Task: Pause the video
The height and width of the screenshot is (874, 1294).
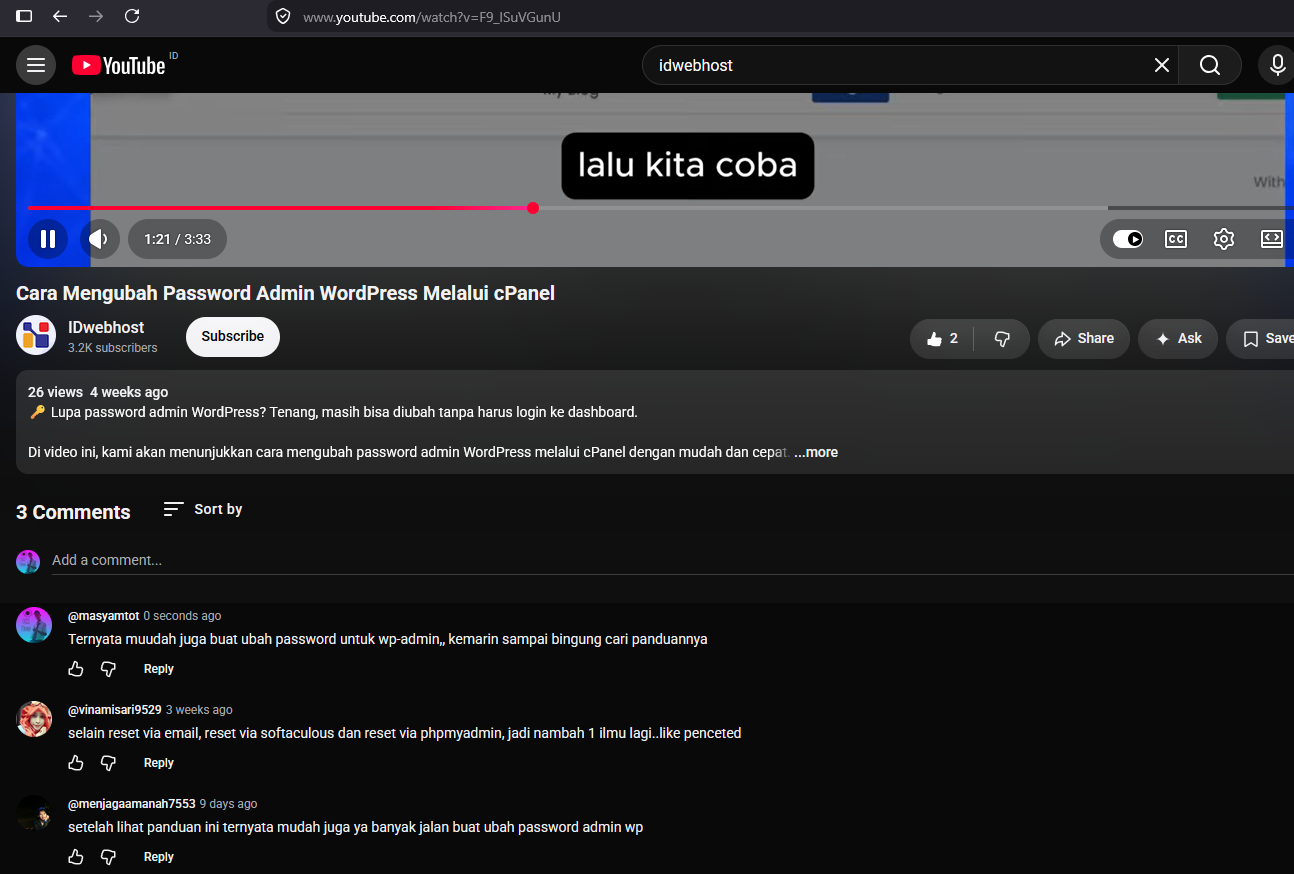Action: point(47,239)
